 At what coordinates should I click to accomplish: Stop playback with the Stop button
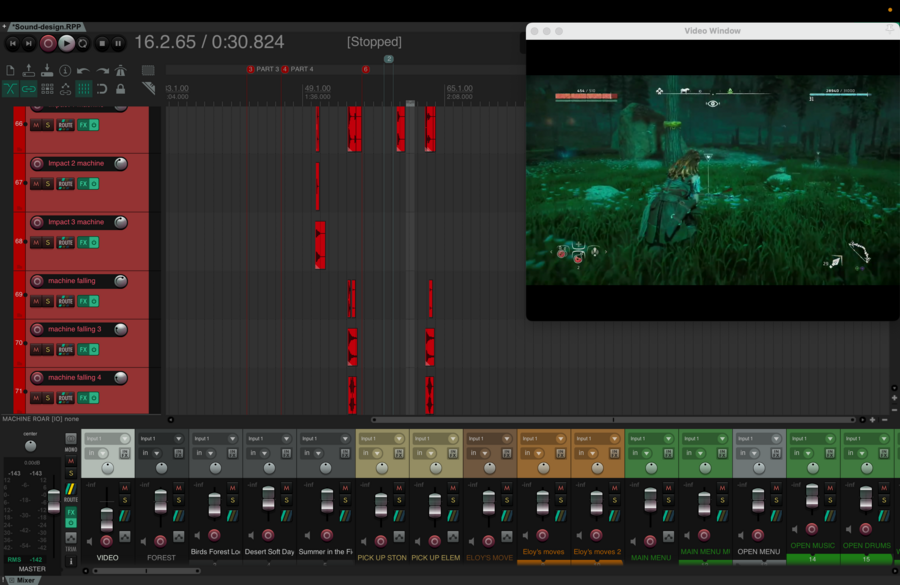(102, 43)
